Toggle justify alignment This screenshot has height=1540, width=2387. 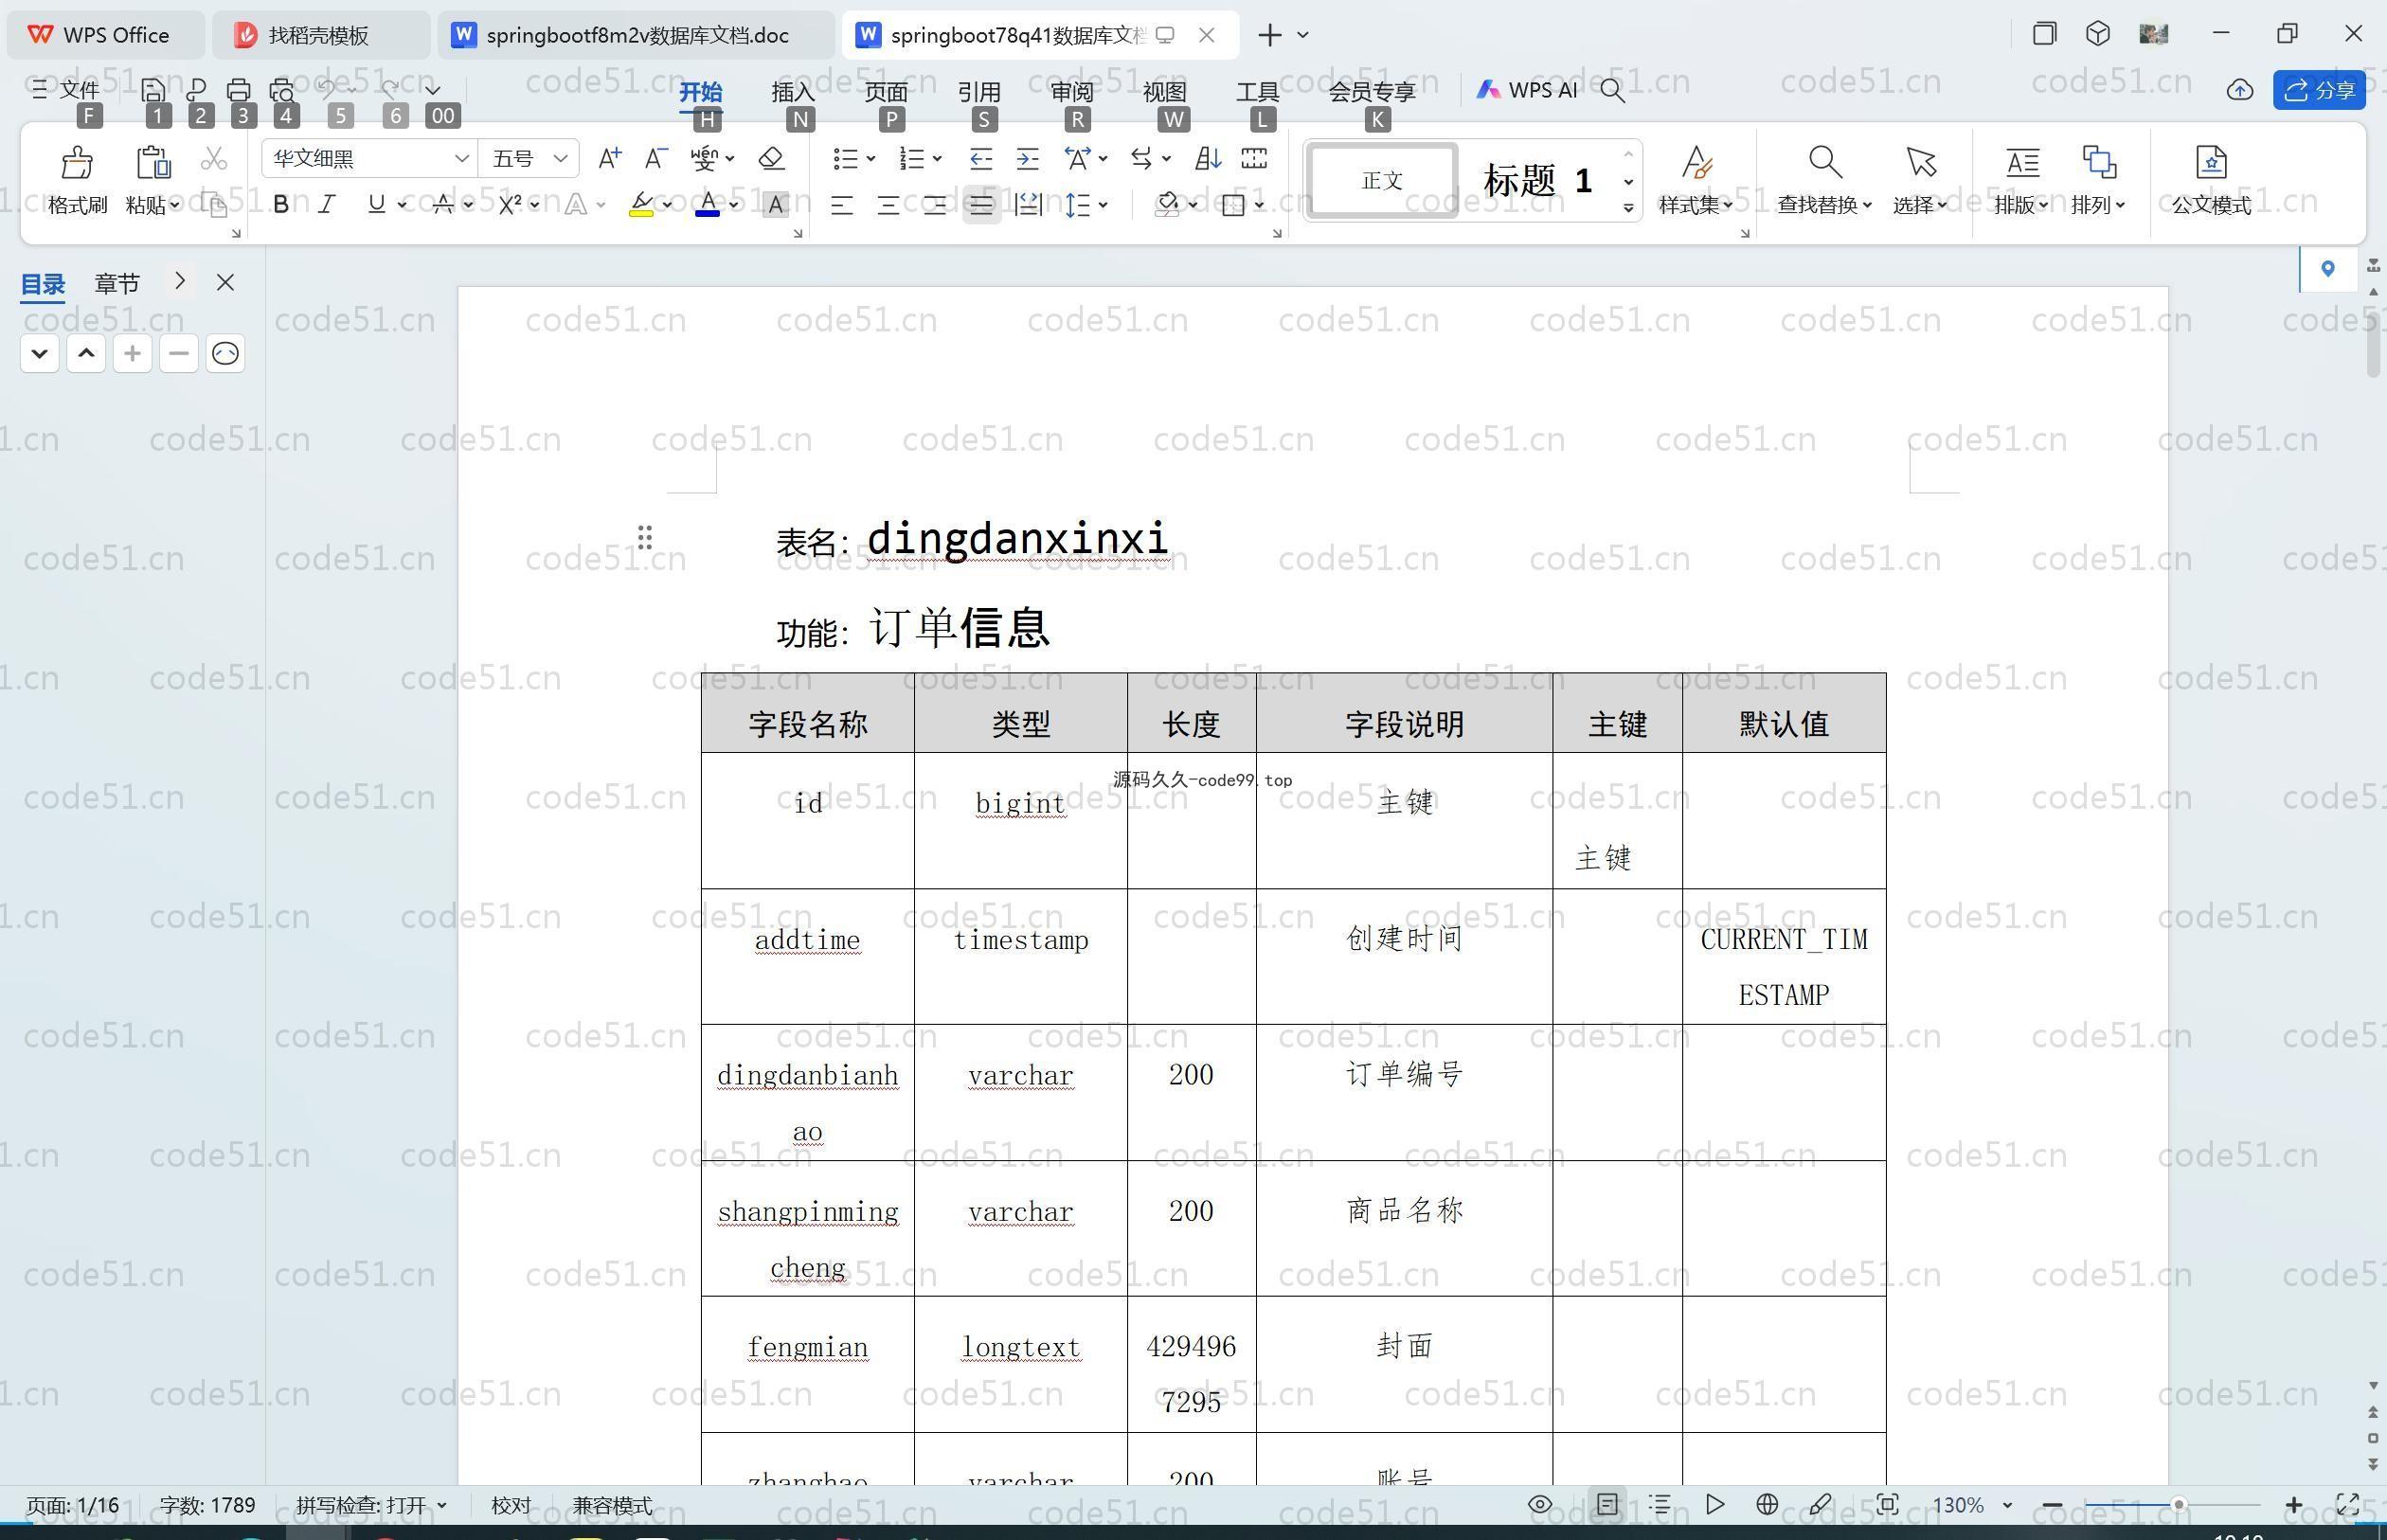coord(981,205)
